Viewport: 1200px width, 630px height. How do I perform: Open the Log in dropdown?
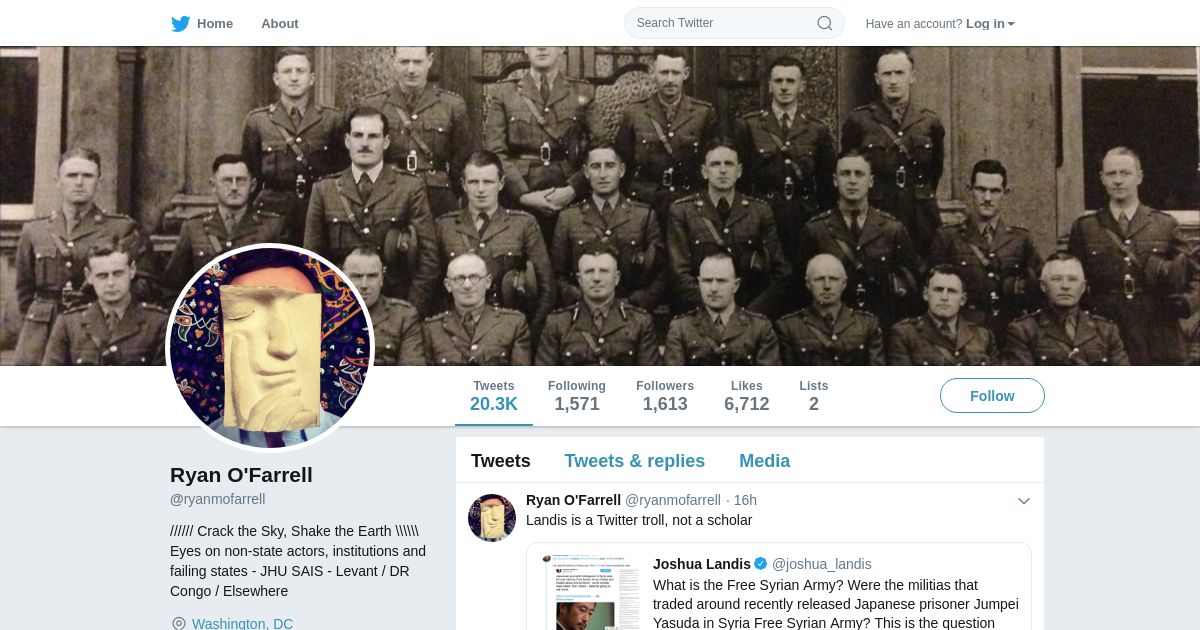click(x=990, y=23)
